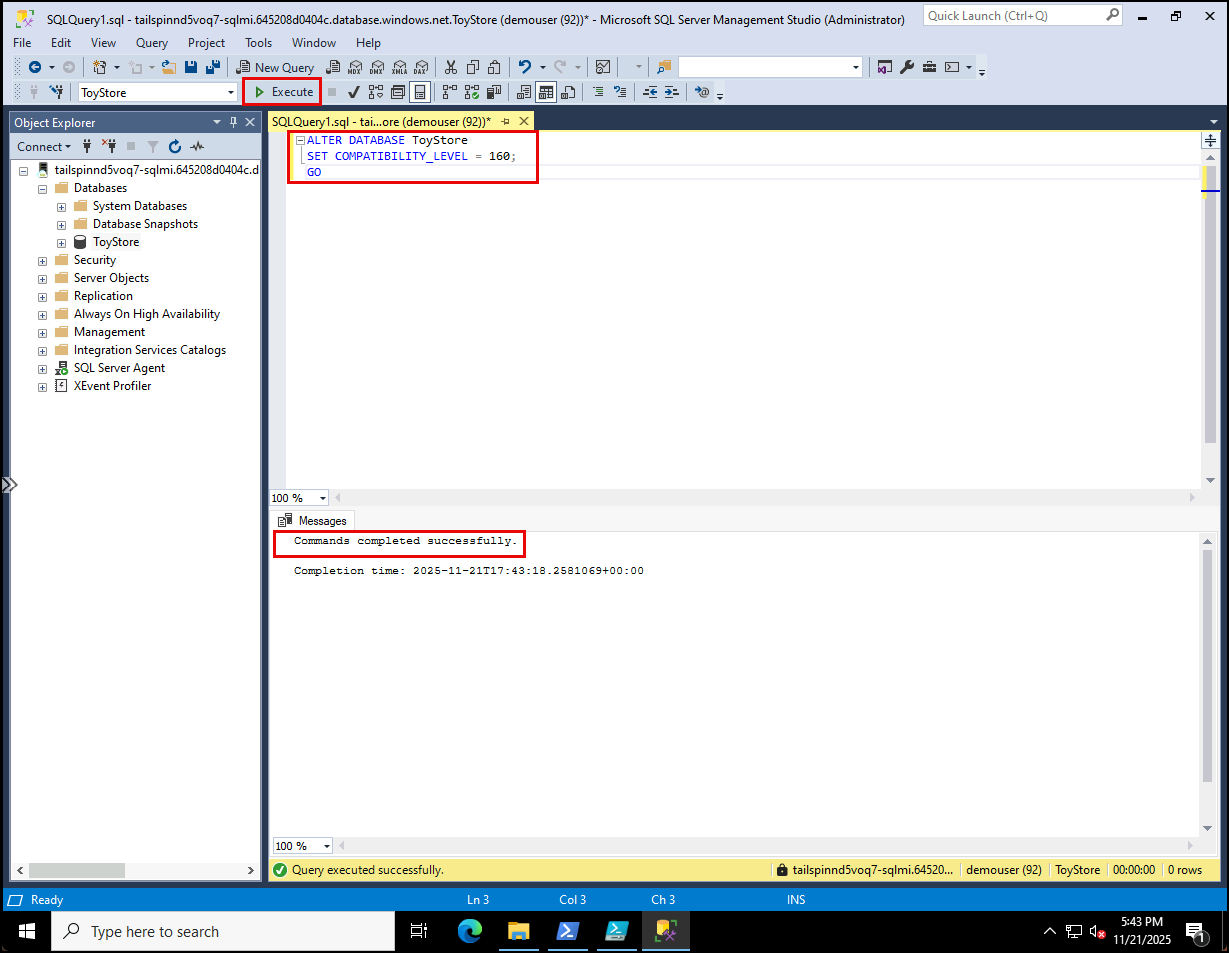Select the Cut icon on the toolbar
The width and height of the screenshot is (1229, 953).
[x=451, y=66]
